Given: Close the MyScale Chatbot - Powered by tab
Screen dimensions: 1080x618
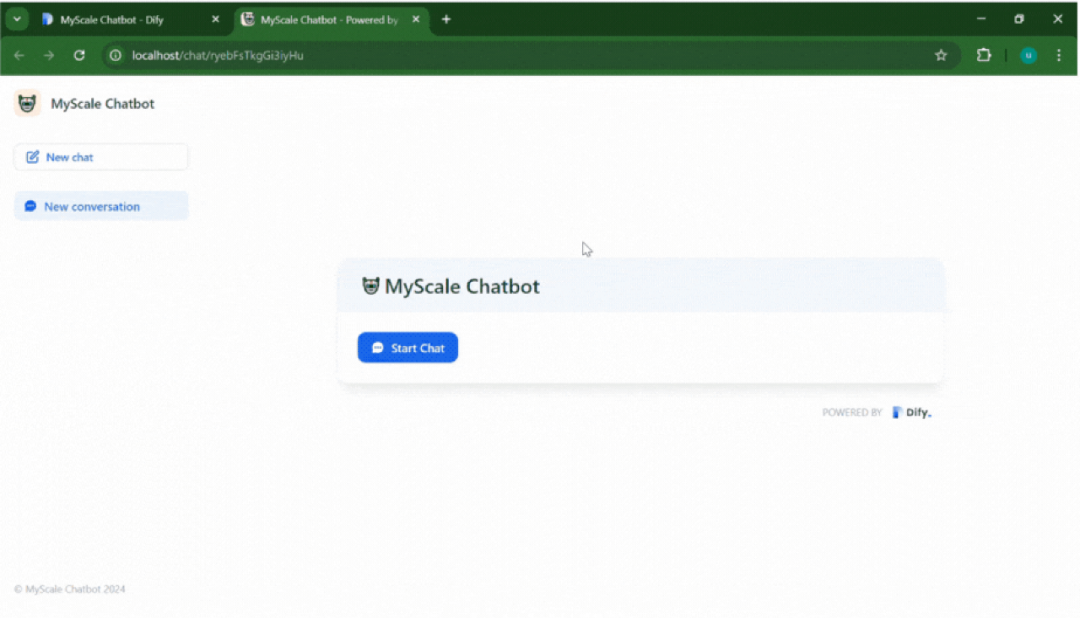Looking at the screenshot, I should [416, 19].
